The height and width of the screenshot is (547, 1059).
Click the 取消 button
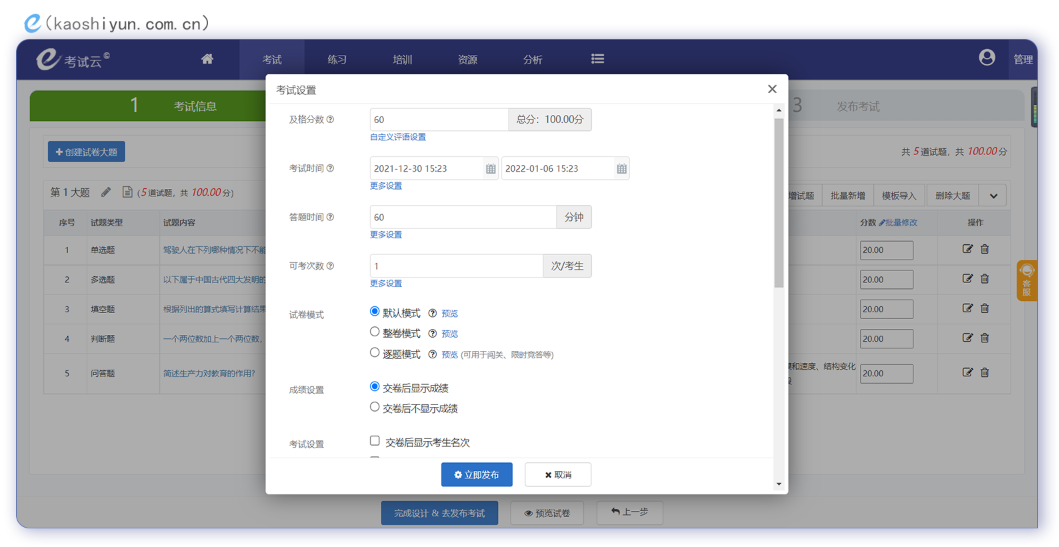coord(558,475)
